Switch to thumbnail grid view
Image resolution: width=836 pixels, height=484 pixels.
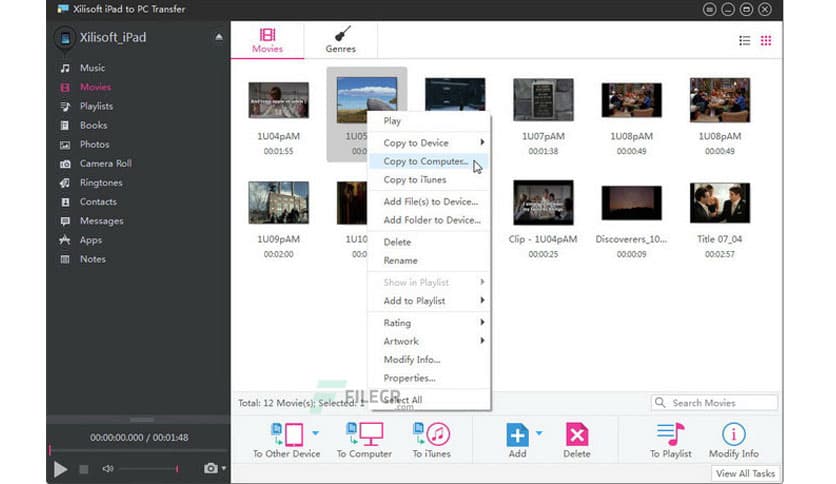(766, 41)
